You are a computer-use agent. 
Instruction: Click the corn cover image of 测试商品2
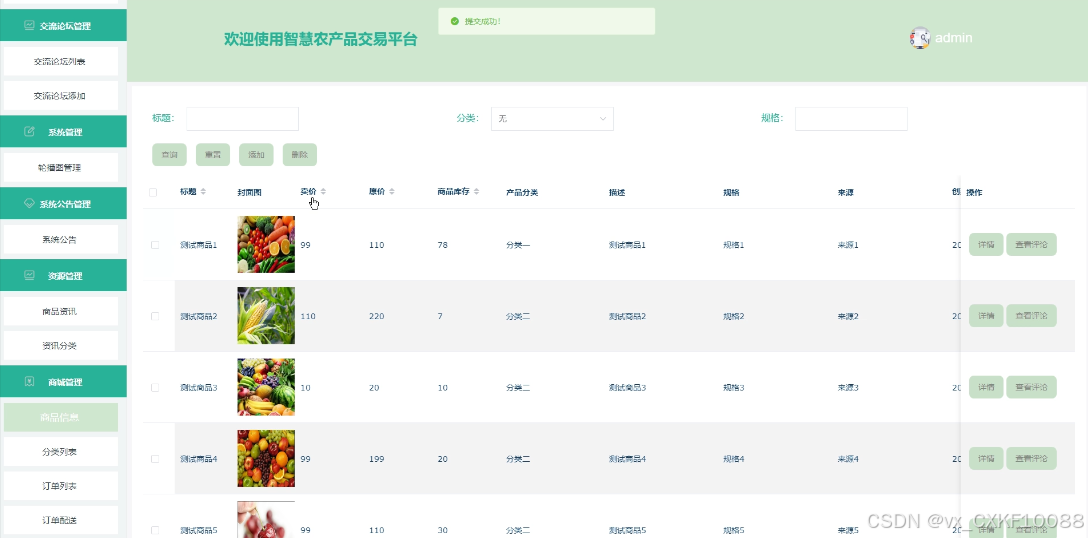pyautogui.click(x=266, y=316)
